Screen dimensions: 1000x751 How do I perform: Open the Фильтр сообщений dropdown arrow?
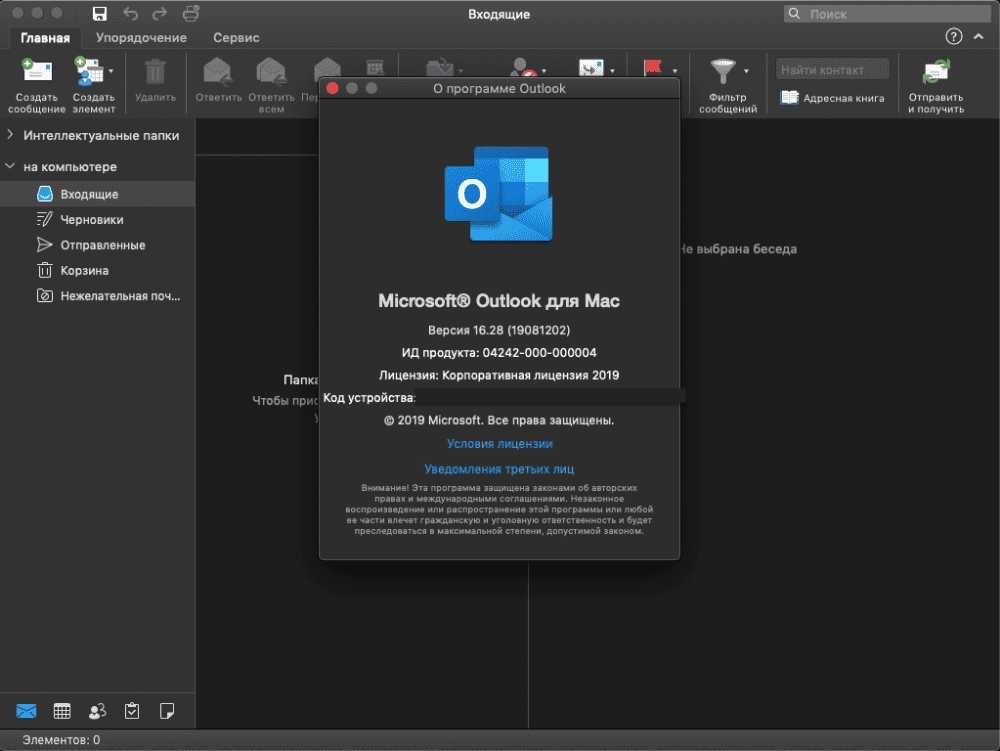pyautogui.click(x=746, y=71)
